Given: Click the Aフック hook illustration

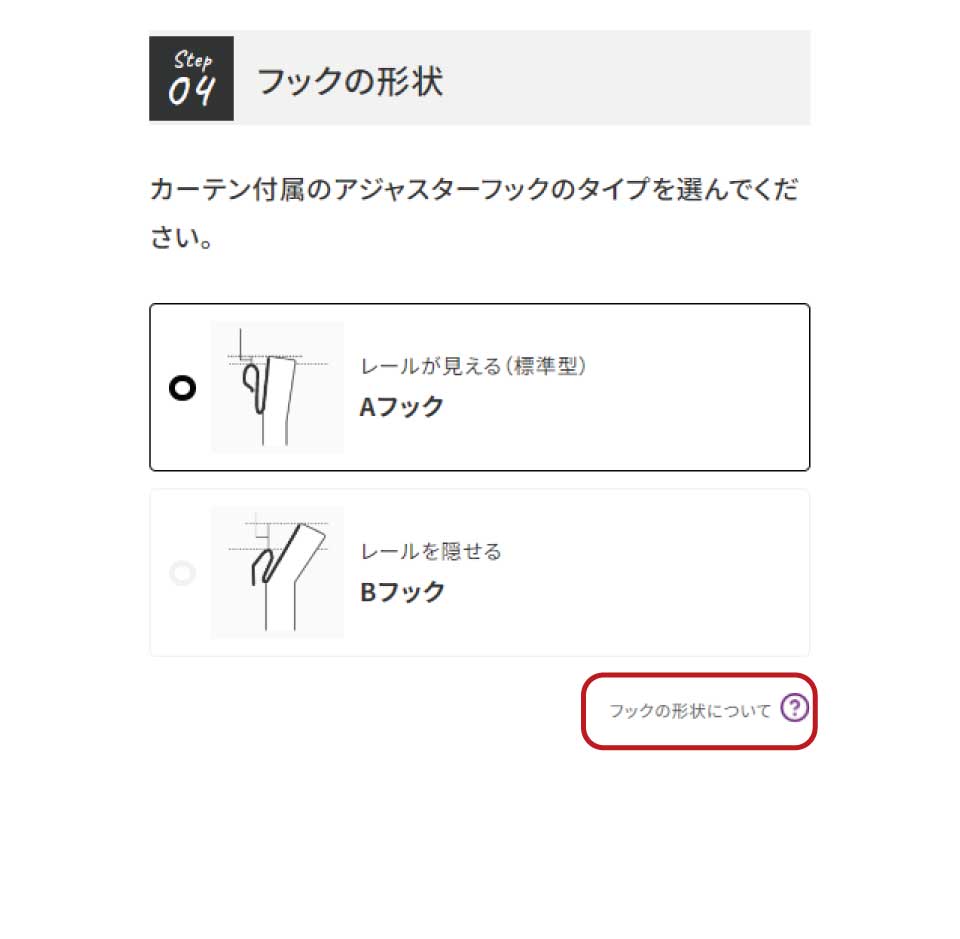Looking at the screenshot, I should (277, 387).
